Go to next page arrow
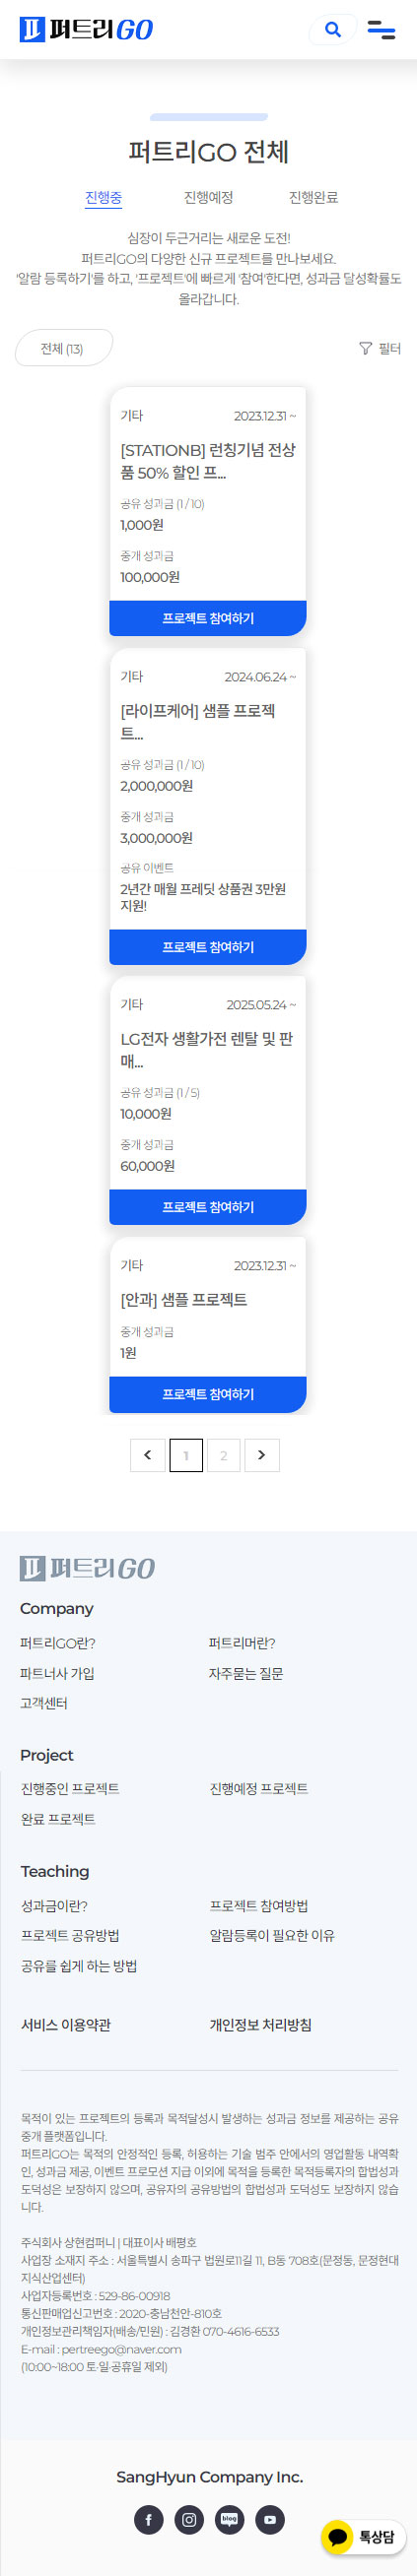 click(x=262, y=1455)
